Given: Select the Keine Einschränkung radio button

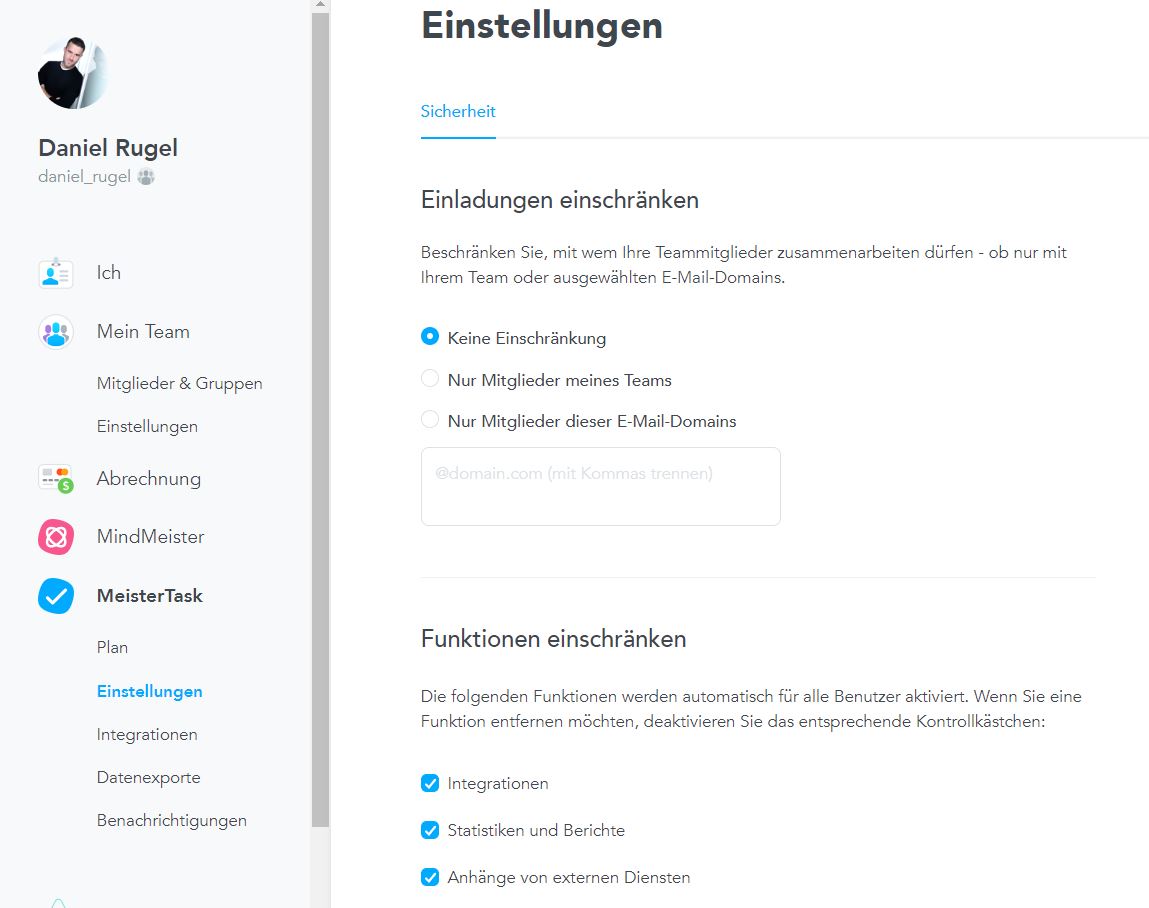Looking at the screenshot, I should coord(430,337).
